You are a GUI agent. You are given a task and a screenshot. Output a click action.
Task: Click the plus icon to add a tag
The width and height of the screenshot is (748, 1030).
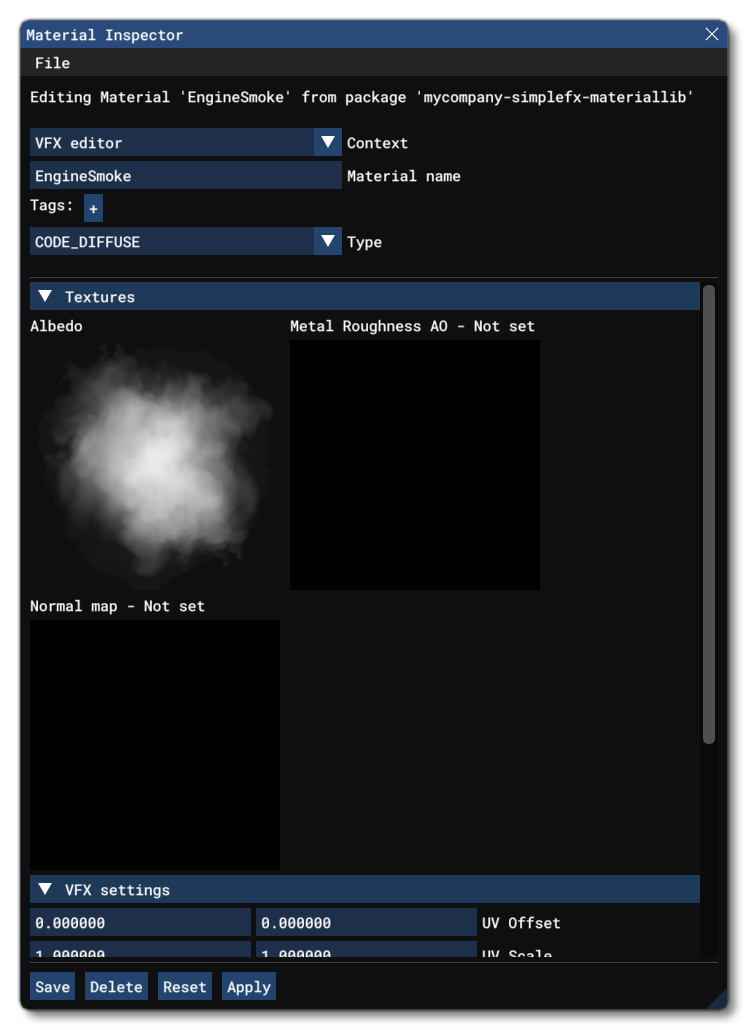[93, 209]
